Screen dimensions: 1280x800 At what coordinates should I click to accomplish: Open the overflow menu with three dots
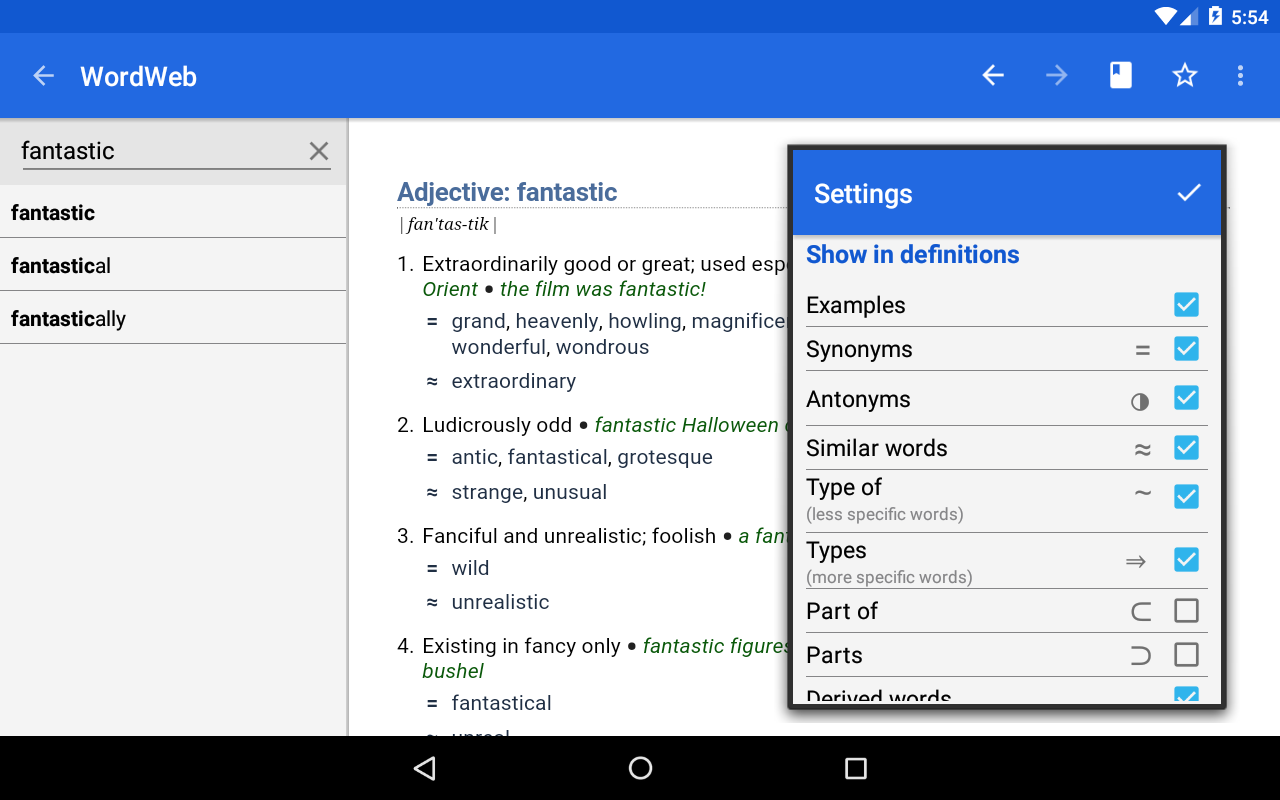1240,75
